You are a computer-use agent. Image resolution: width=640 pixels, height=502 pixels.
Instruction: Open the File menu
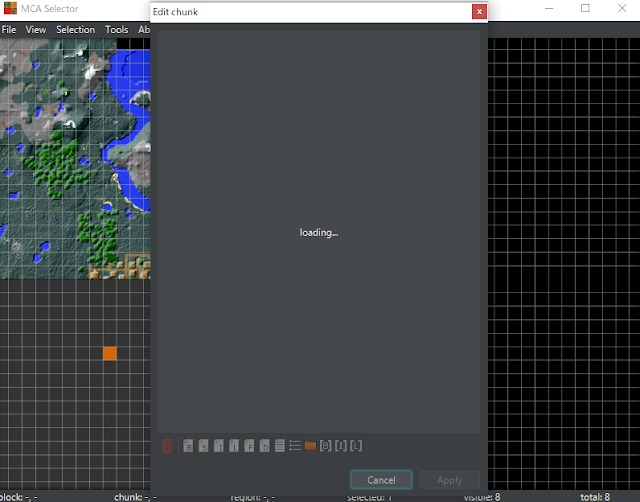pos(9,30)
